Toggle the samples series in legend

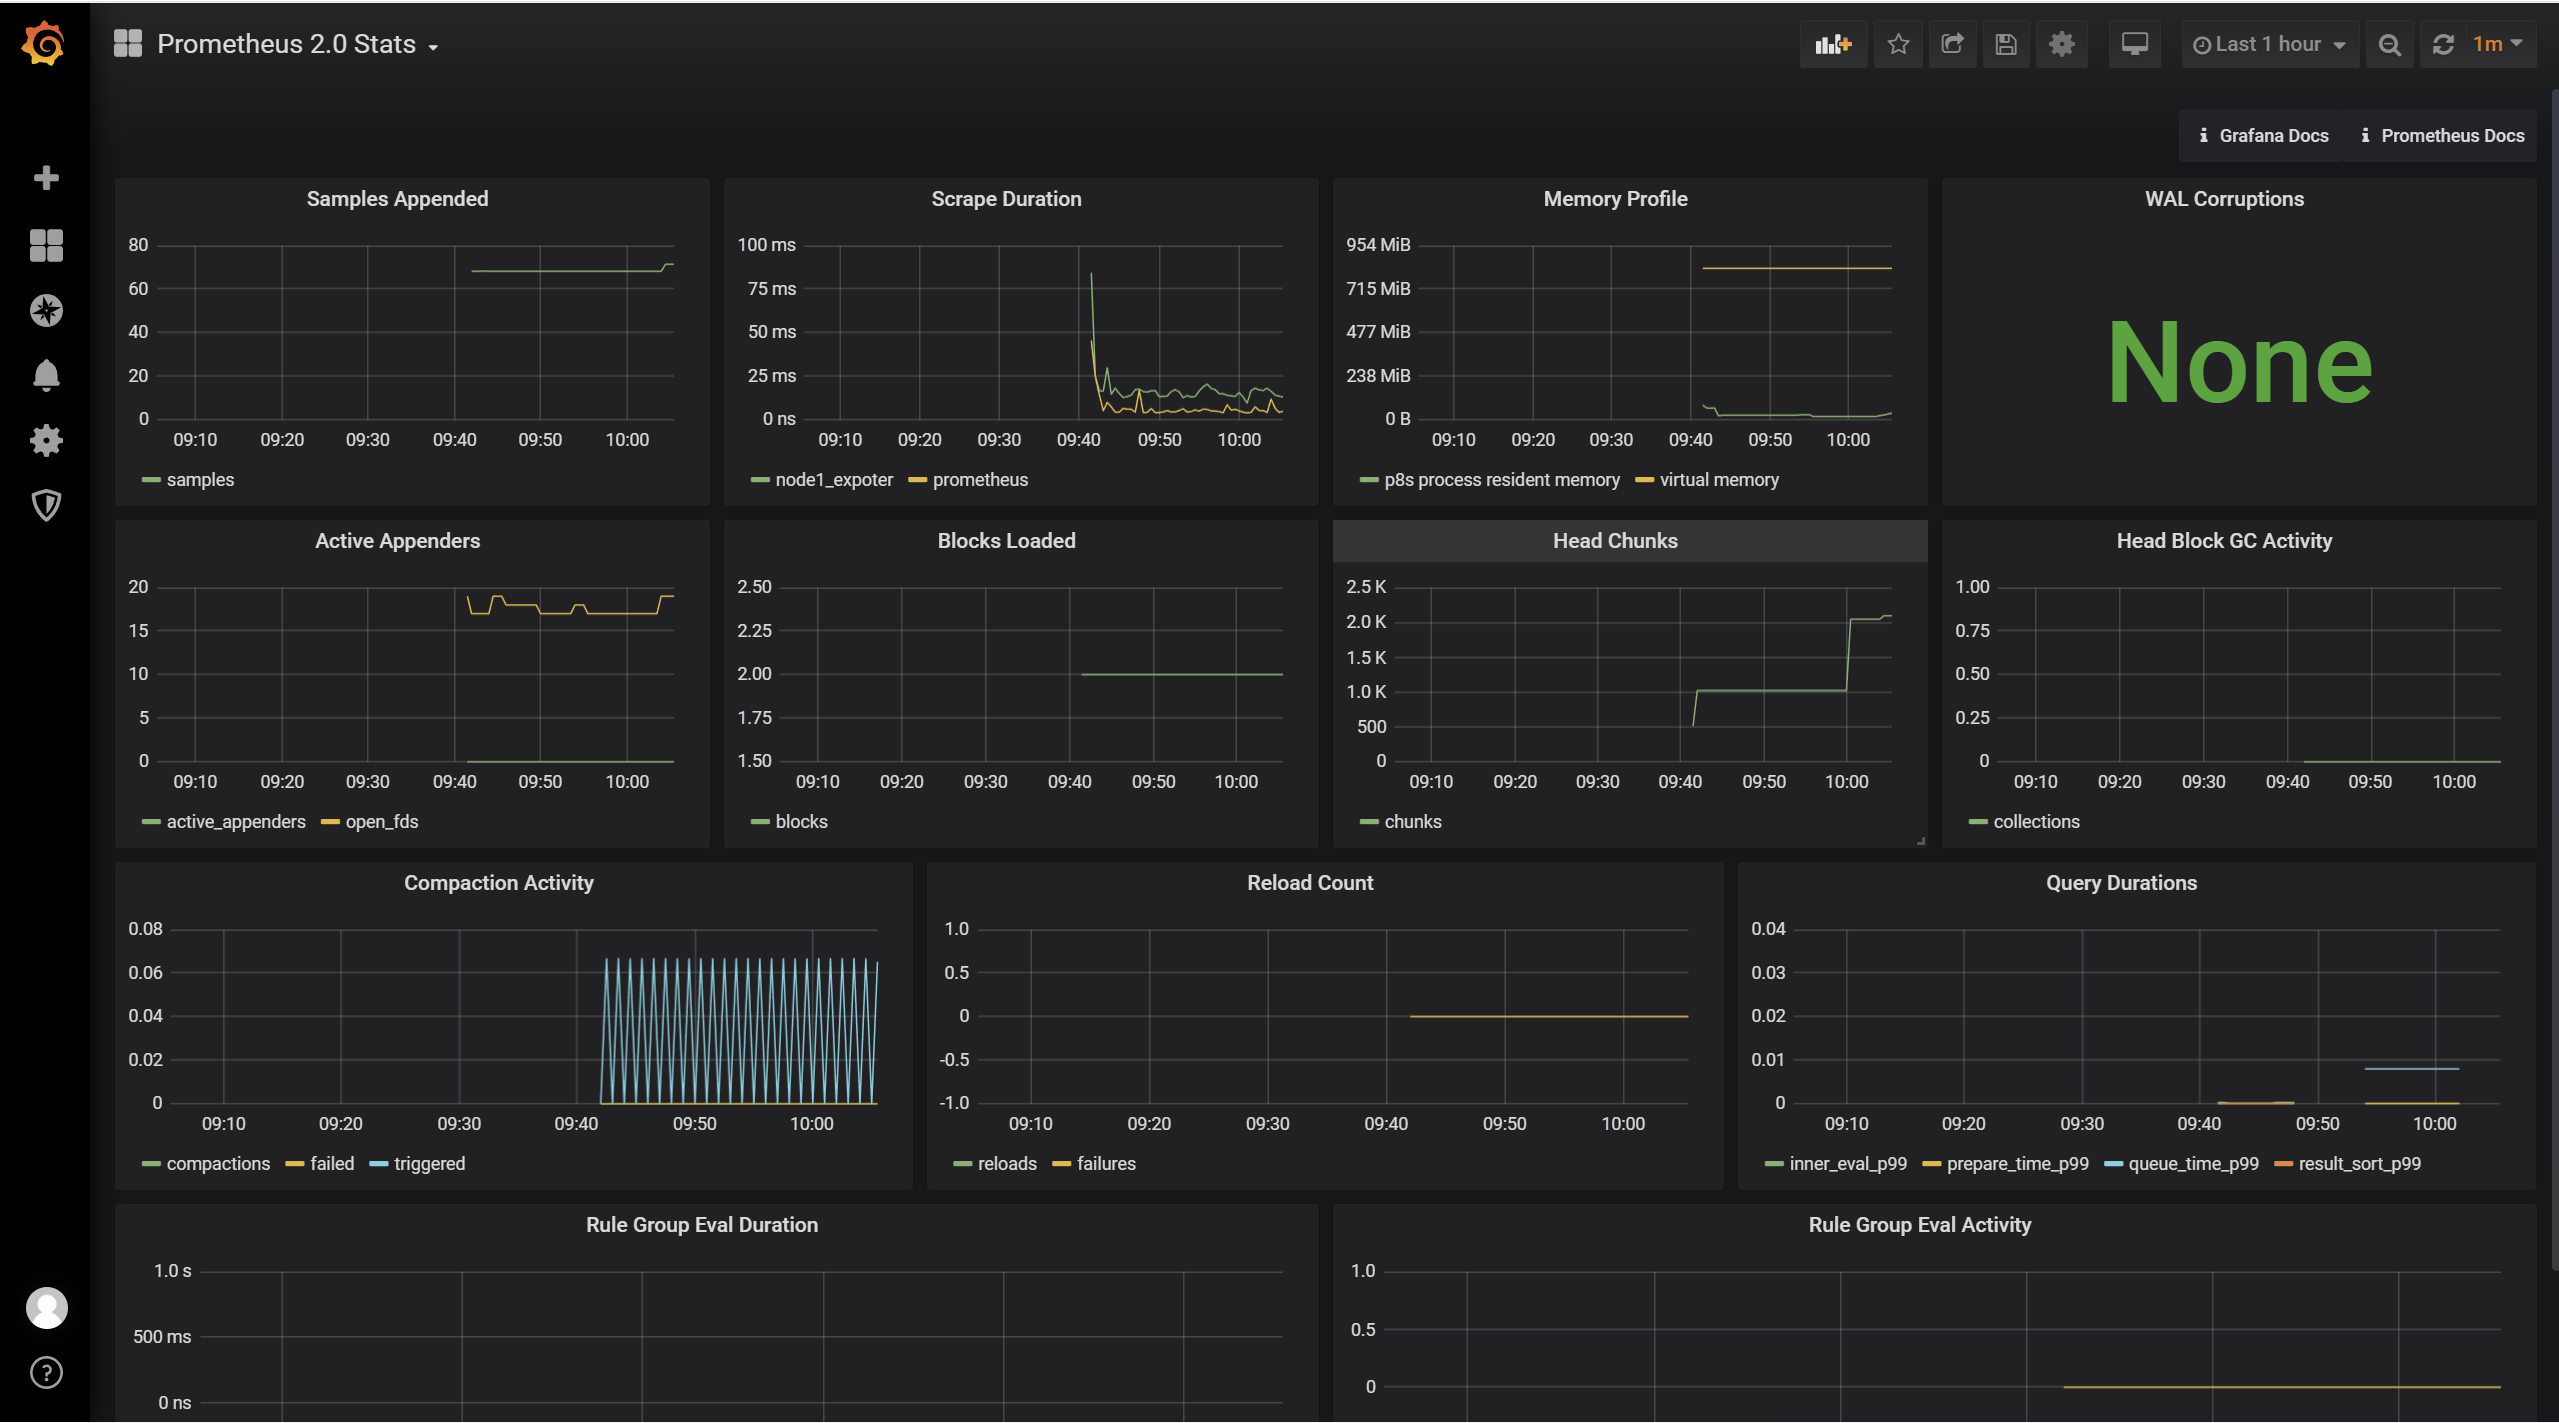click(200, 480)
